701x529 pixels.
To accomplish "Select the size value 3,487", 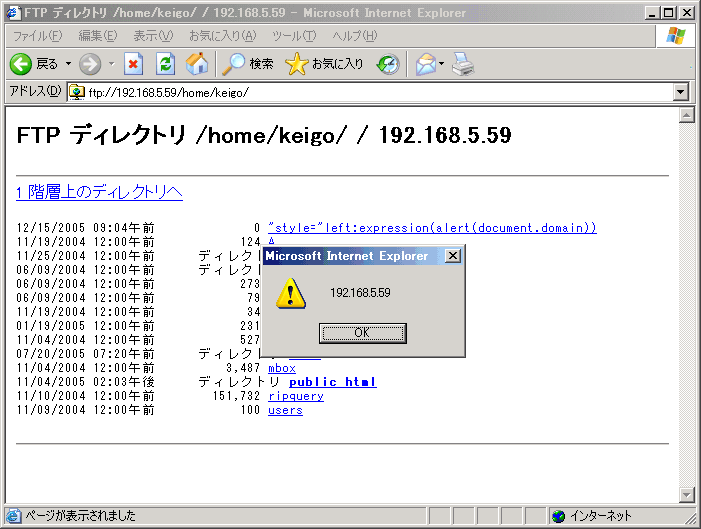I will 243,368.
